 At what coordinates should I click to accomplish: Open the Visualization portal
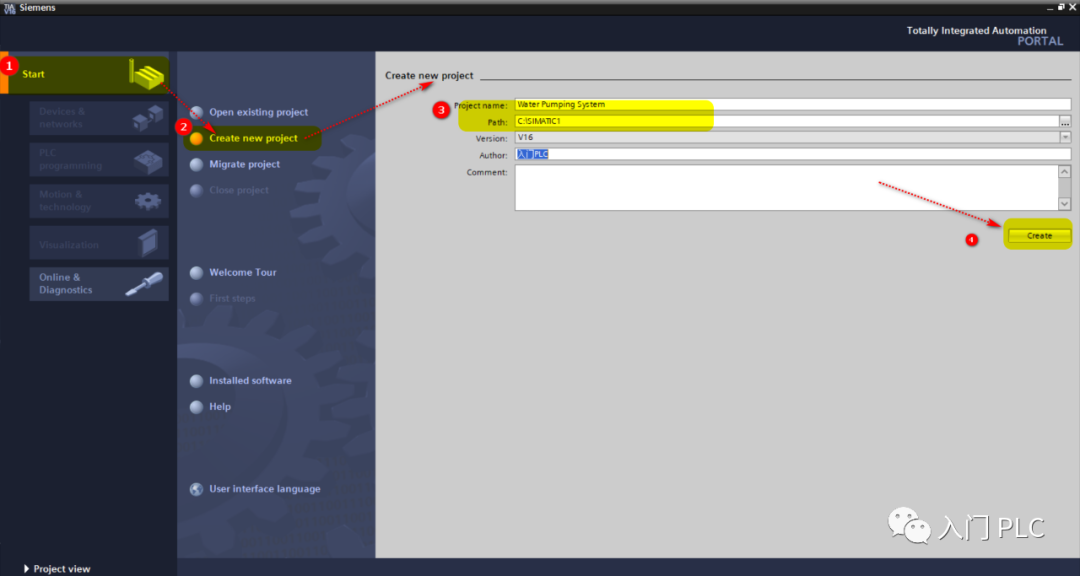coord(98,243)
